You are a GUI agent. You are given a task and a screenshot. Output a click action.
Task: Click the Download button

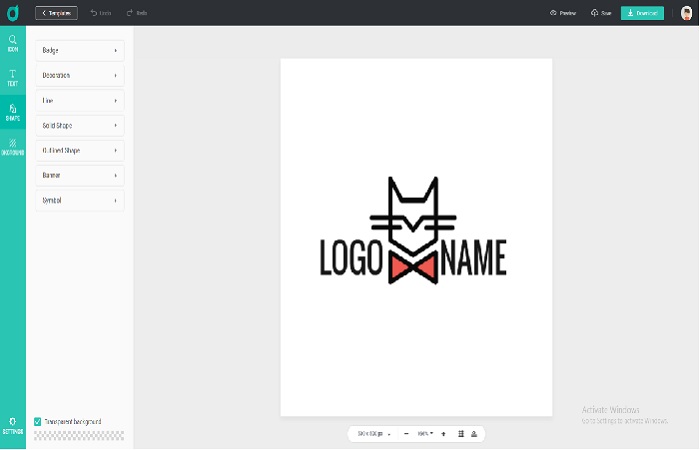pyautogui.click(x=642, y=13)
